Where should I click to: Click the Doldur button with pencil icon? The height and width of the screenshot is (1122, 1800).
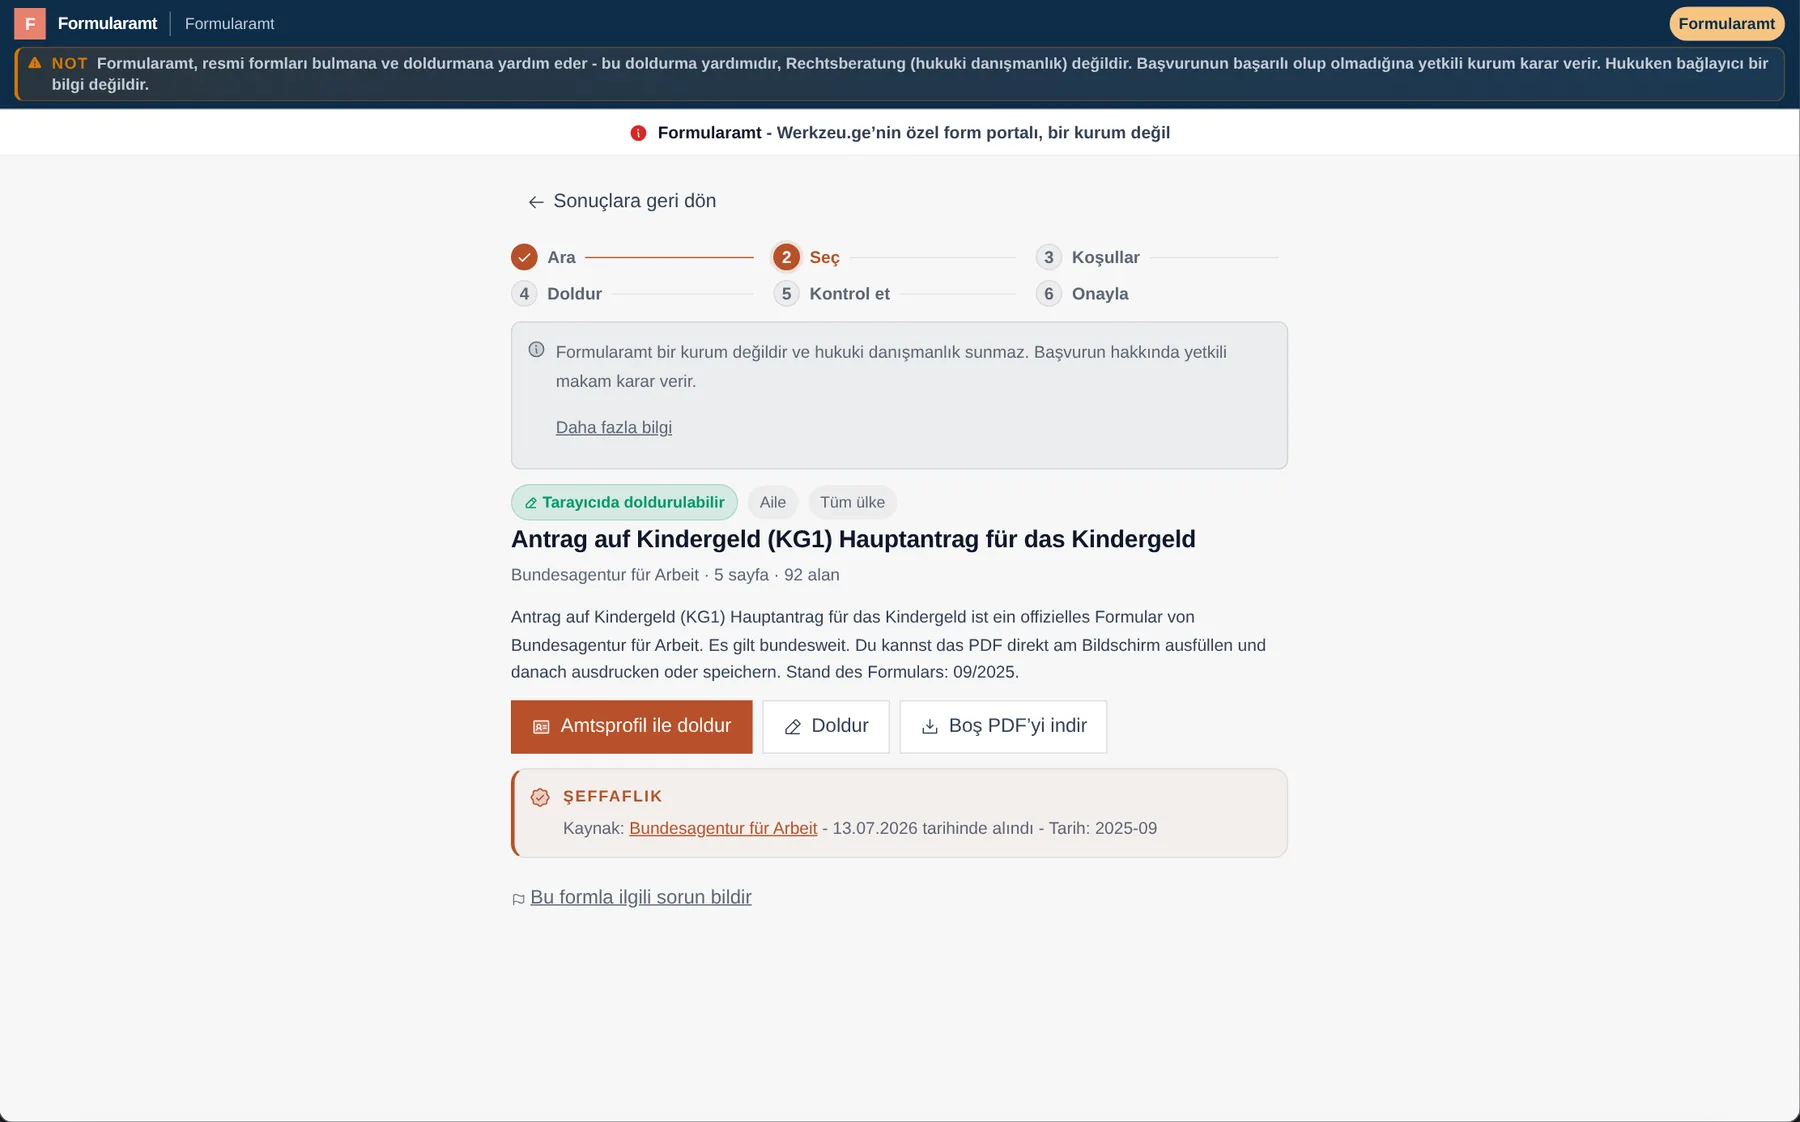pos(826,727)
